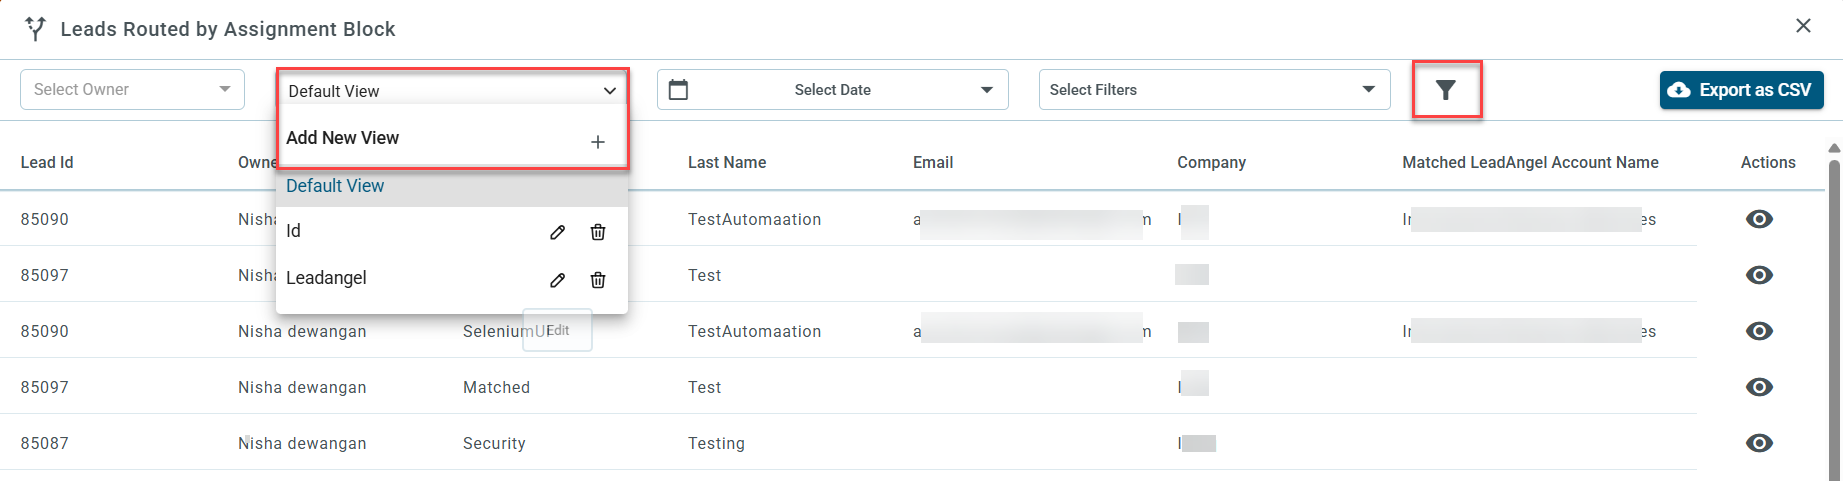Viewport: 1843px width, 481px height.
Task: Choose the Leadangel view option
Action: tap(451, 278)
